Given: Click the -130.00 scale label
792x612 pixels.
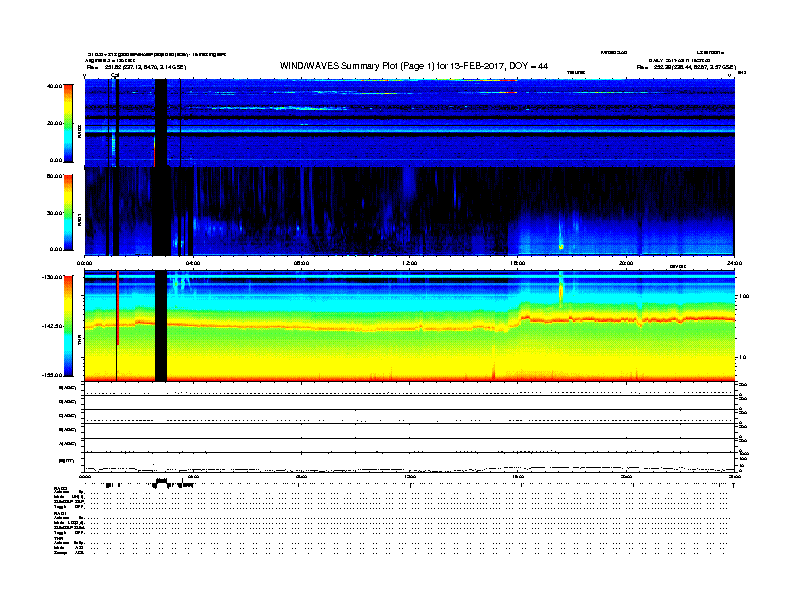Looking at the screenshot, I should (52, 277).
